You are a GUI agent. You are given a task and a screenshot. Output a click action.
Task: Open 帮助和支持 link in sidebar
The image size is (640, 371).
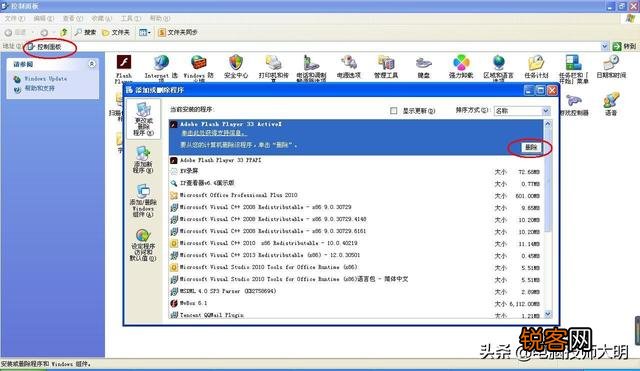pyautogui.click(x=40, y=88)
